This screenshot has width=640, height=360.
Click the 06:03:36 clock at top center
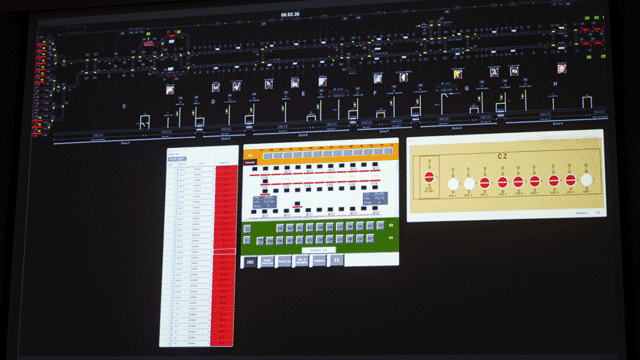point(290,15)
